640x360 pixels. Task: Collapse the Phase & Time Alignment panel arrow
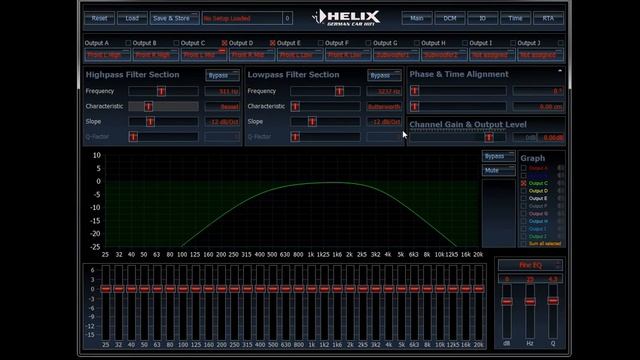tap(560, 71)
